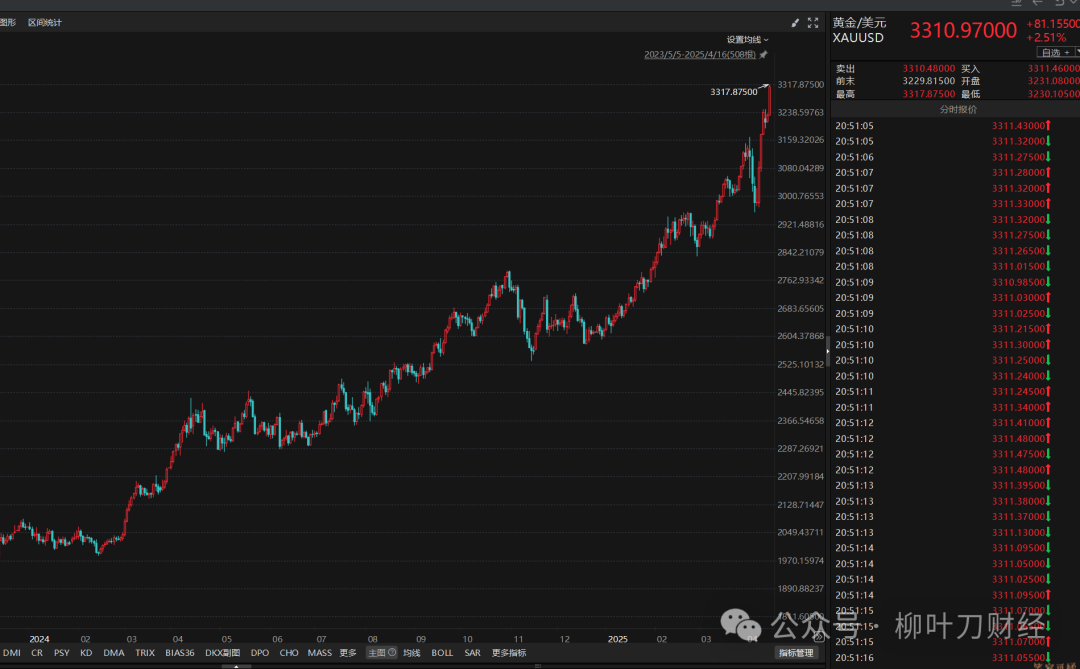Toggle the 均线 moving average overlay
This screenshot has width=1080, height=669.
[411, 653]
